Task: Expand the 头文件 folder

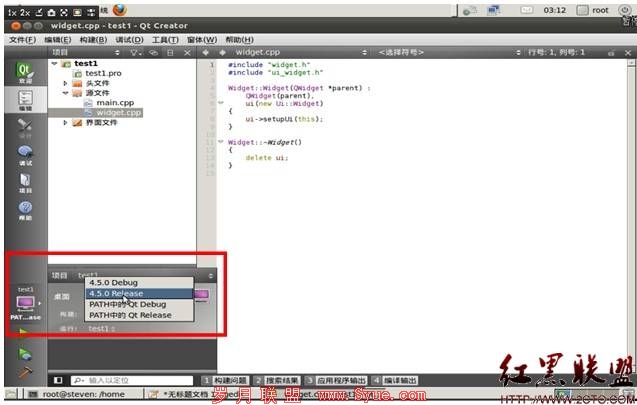Action: (65, 83)
